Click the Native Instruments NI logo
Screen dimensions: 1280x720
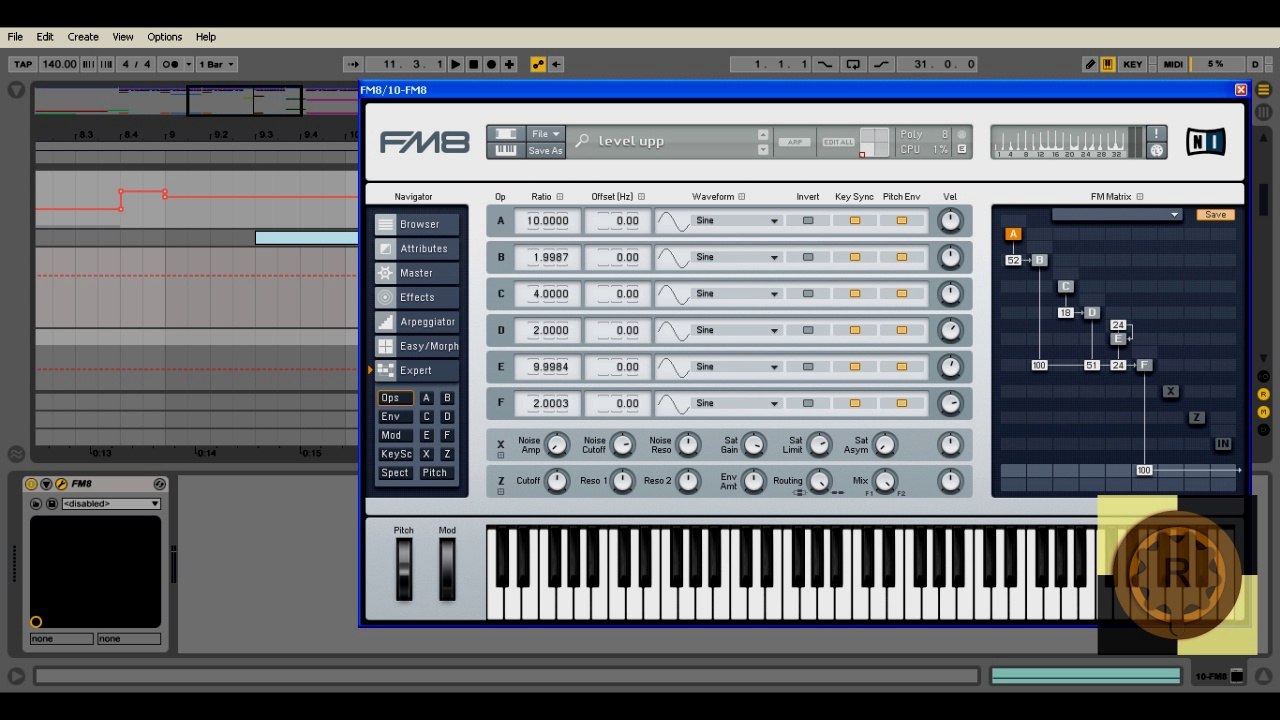(x=1205, y=142)
